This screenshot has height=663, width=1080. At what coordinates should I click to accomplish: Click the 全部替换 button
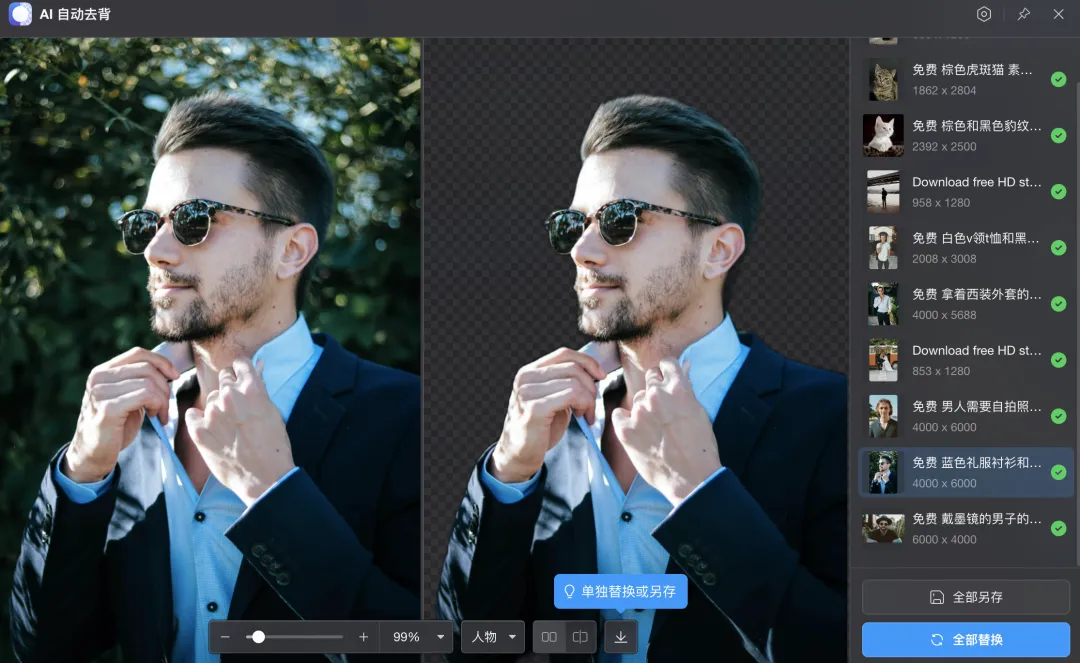(966, 640)
